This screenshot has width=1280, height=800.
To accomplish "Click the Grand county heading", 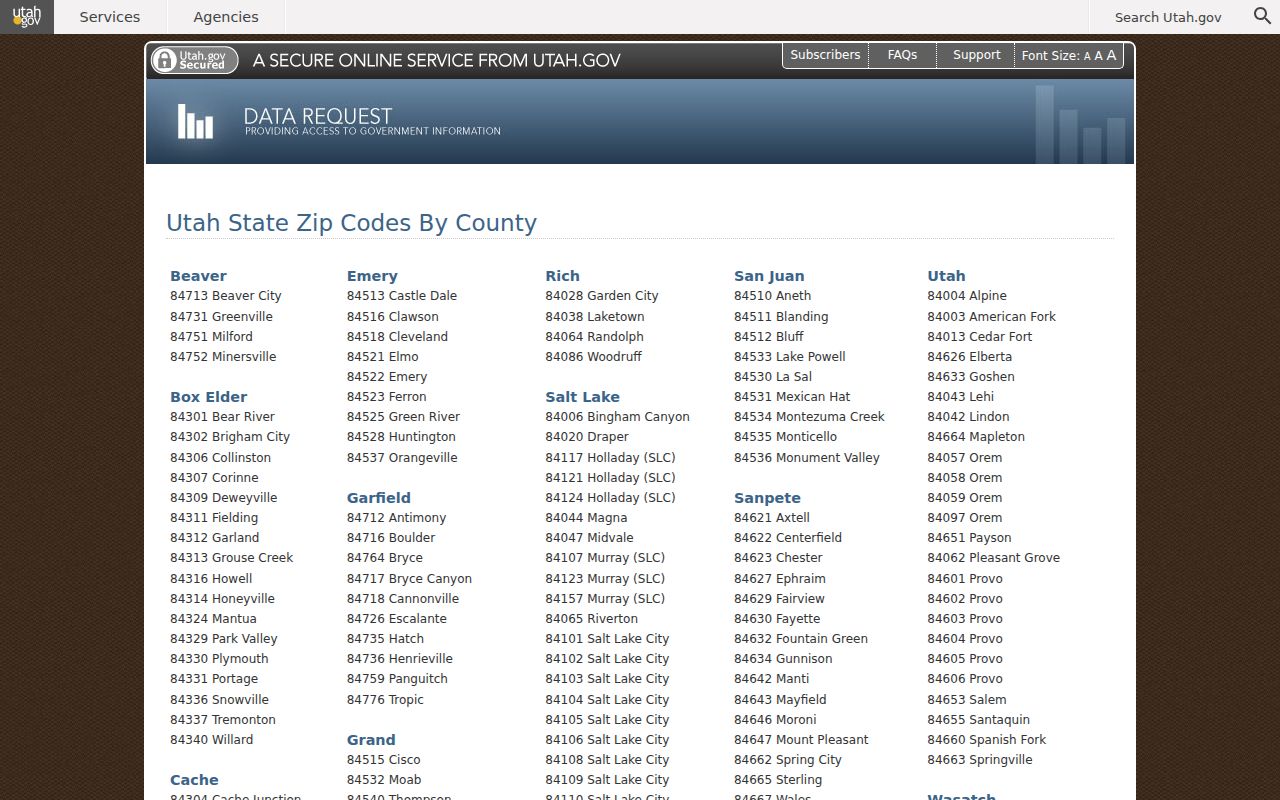I will click(x=371, y=740).
